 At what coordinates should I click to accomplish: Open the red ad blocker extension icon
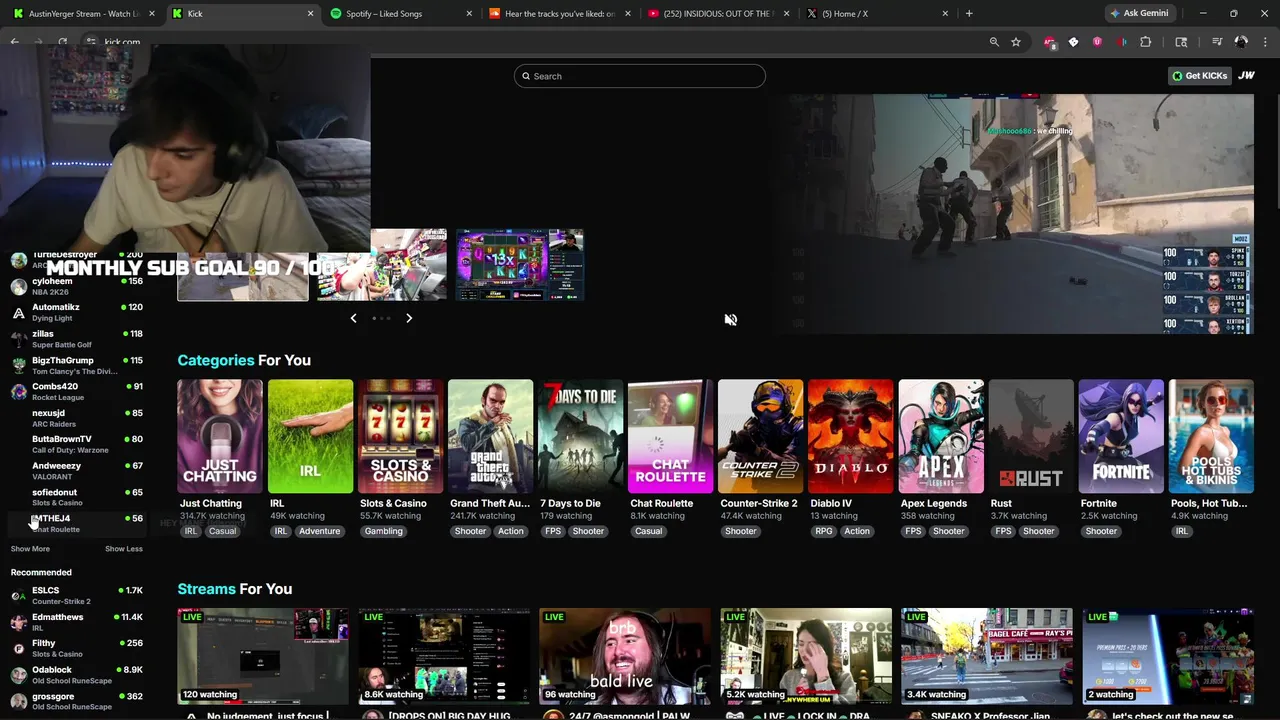point(1049,42)
